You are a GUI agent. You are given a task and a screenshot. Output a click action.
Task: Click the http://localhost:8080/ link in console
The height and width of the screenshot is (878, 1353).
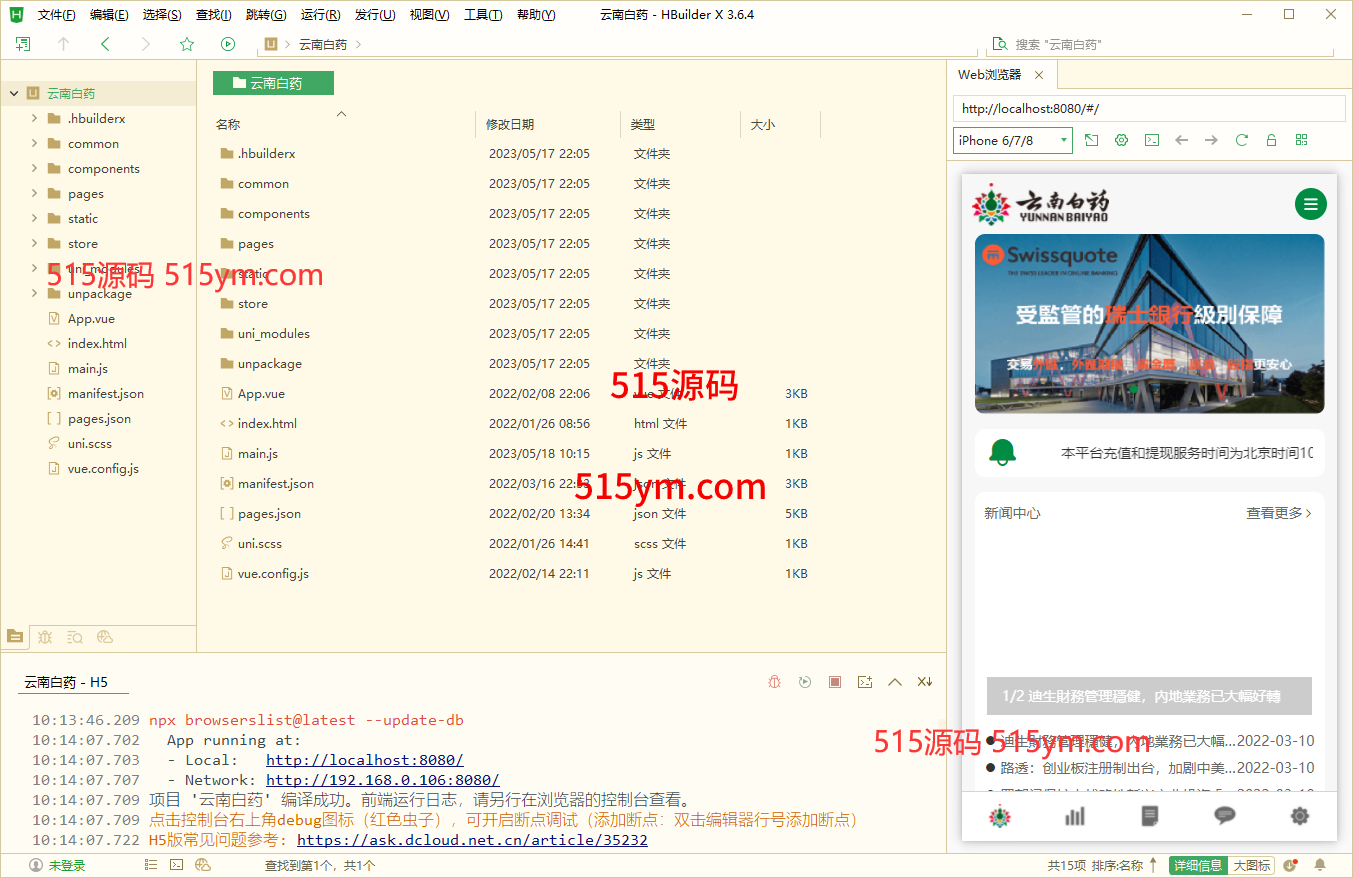pos(364,760)
